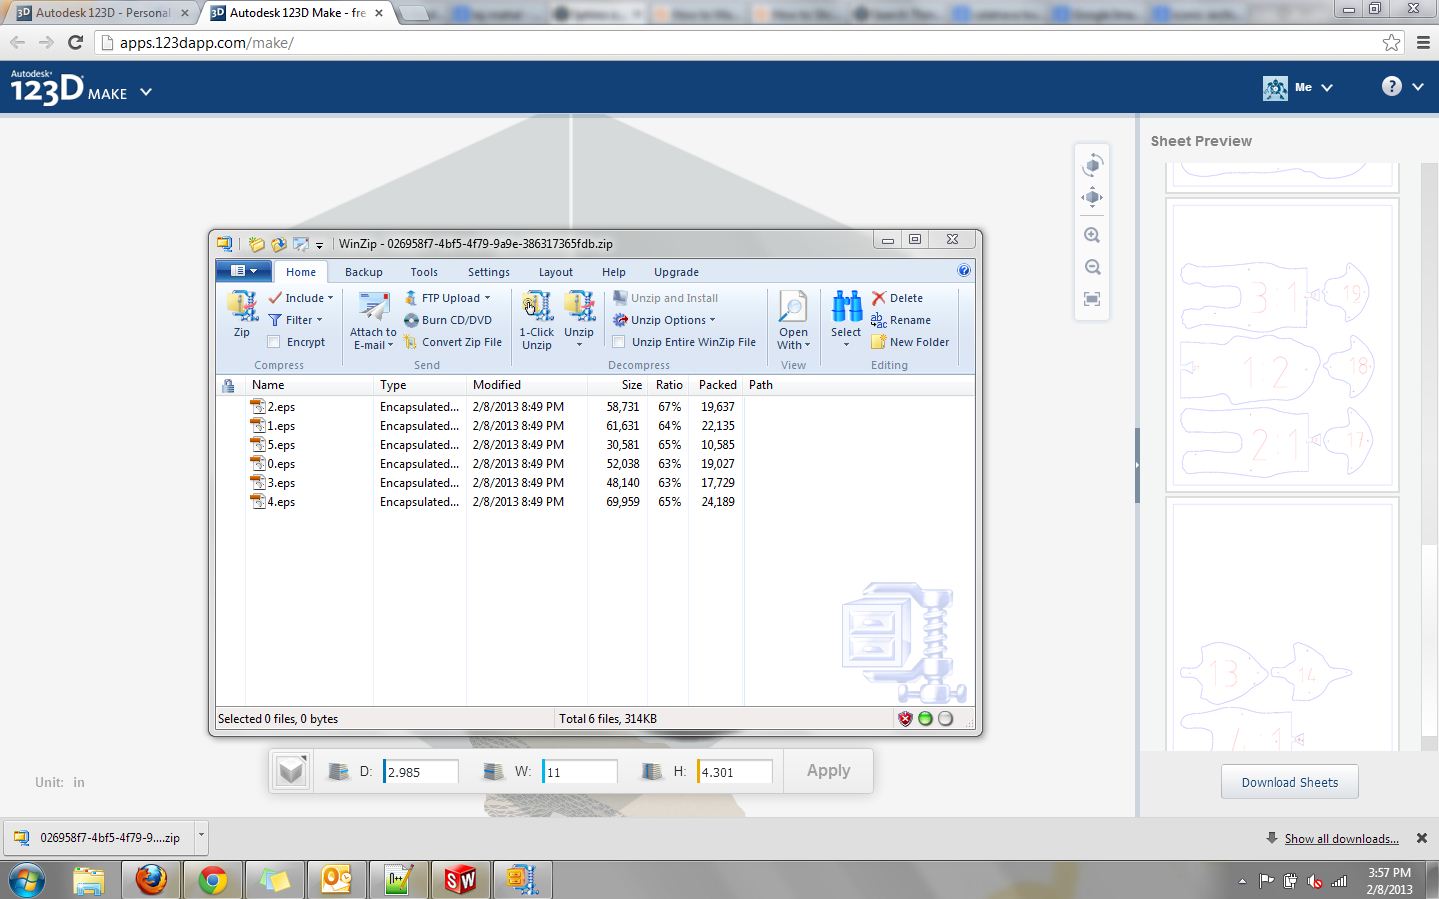Click the sheet preview thumbnail with 31
1439x899 pixels.
(1282, 345)
